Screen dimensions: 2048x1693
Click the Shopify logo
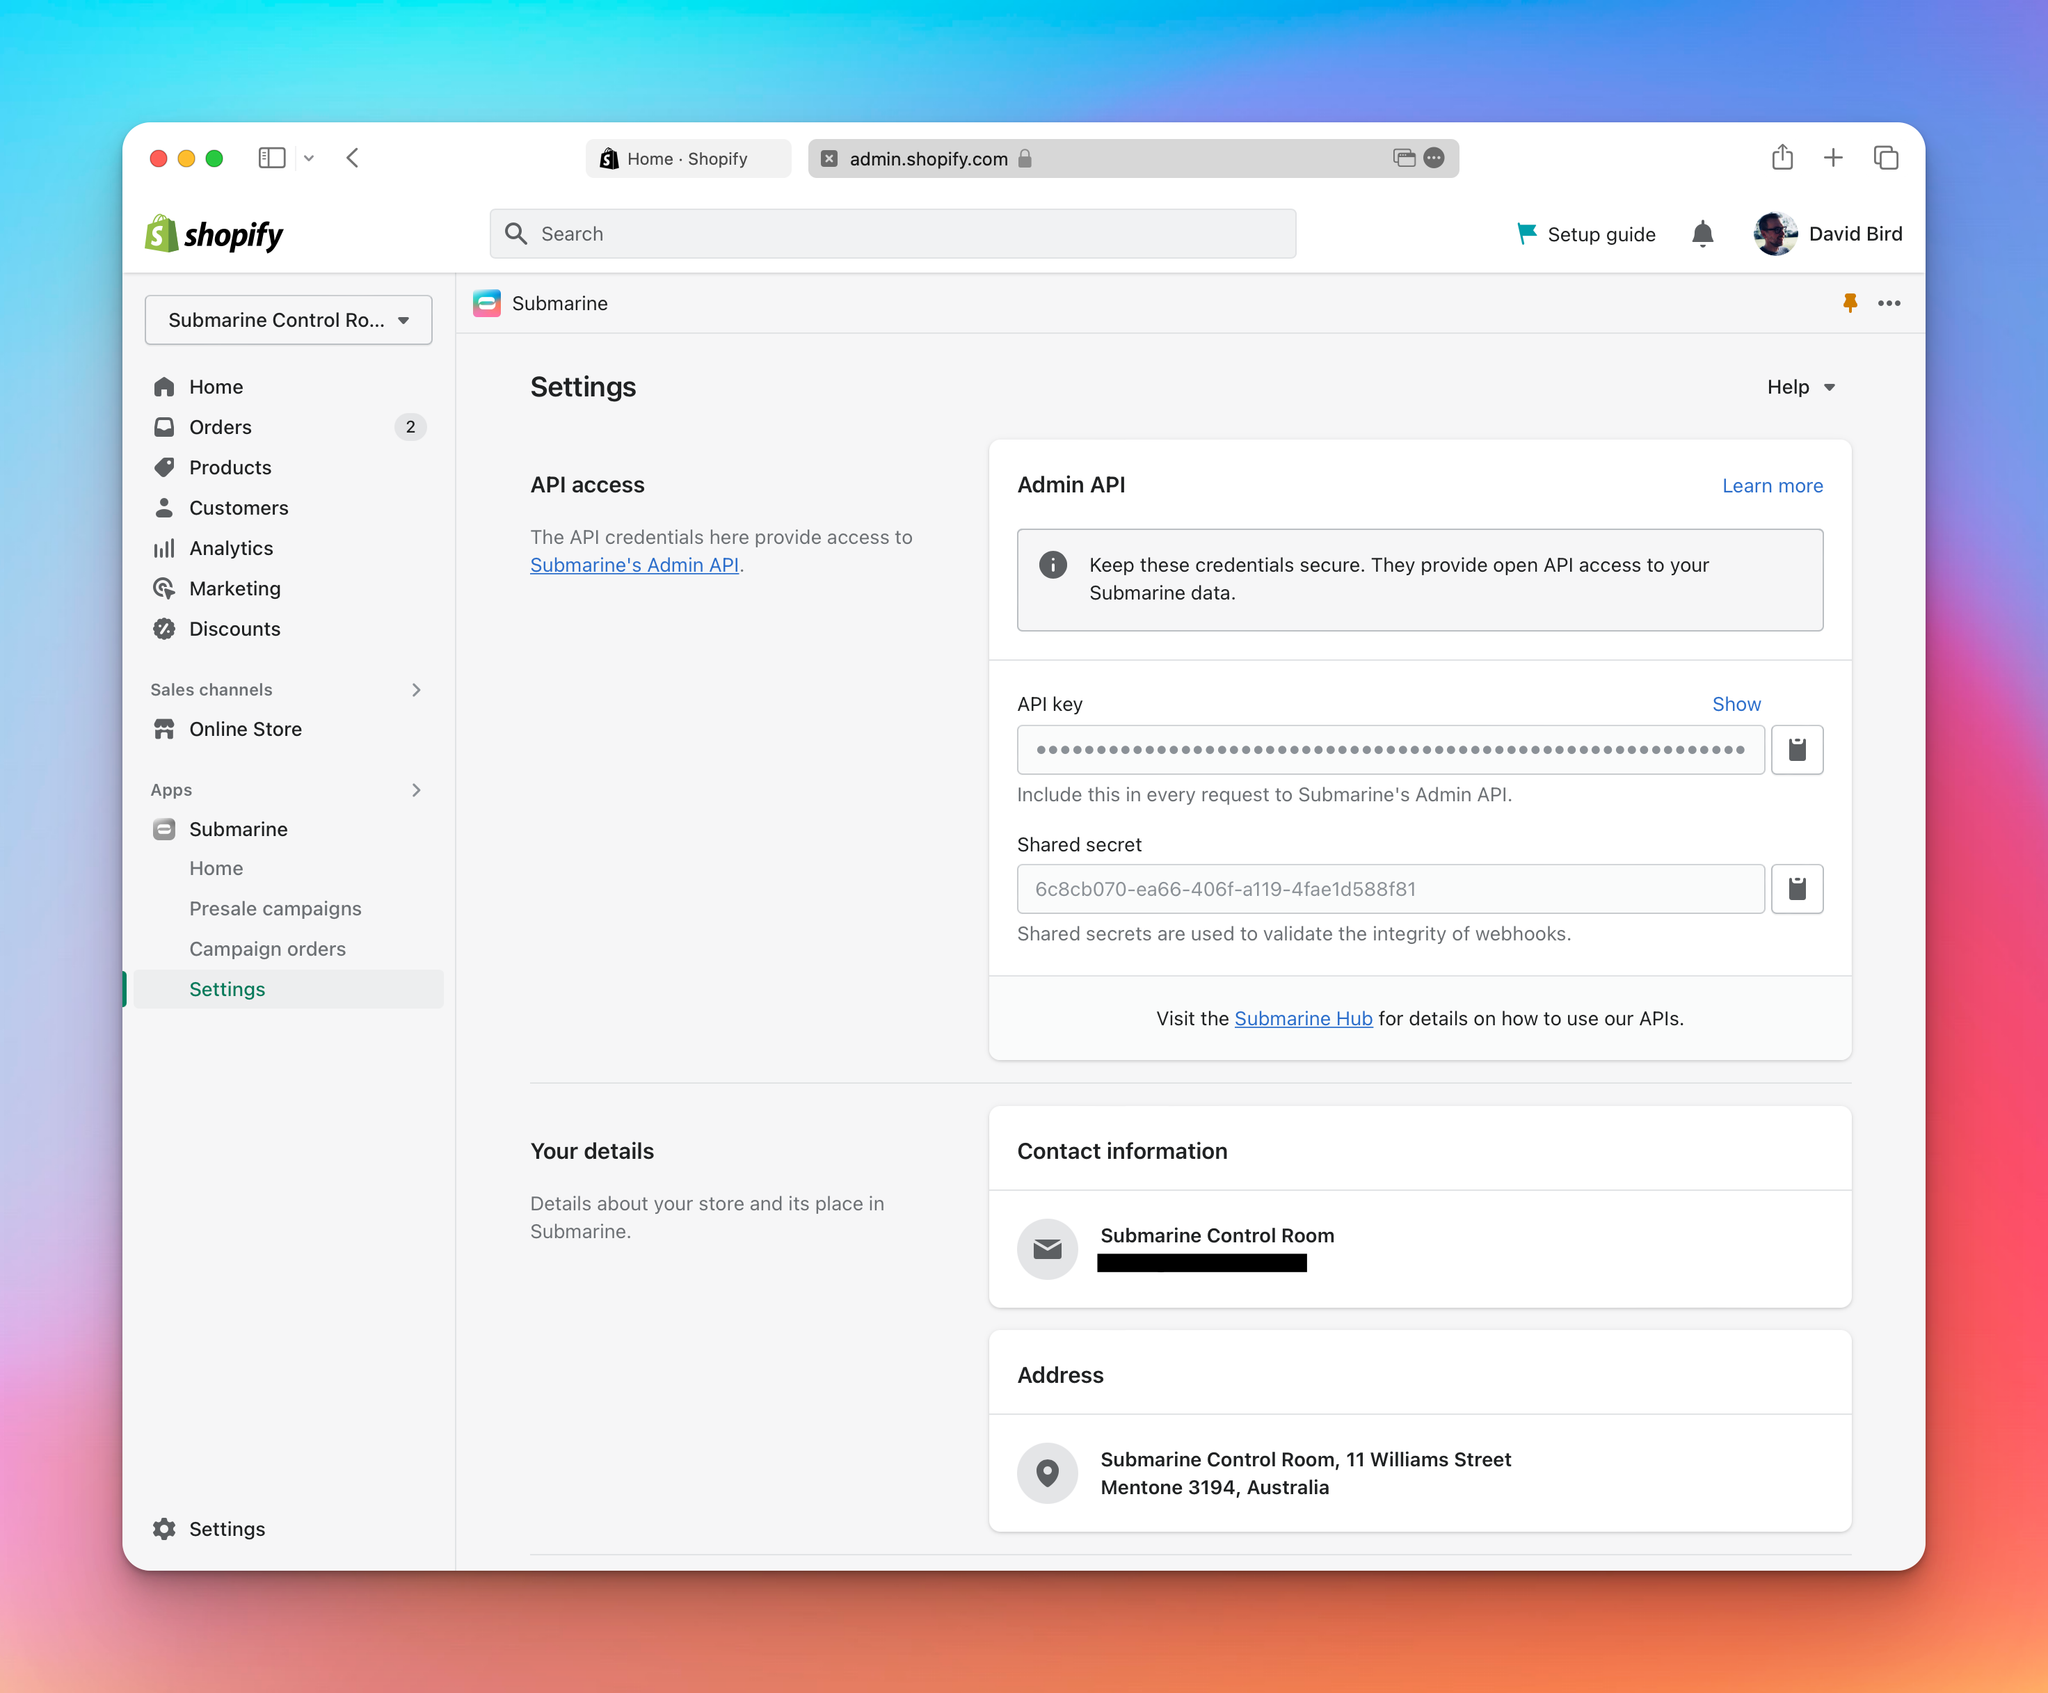214,234
